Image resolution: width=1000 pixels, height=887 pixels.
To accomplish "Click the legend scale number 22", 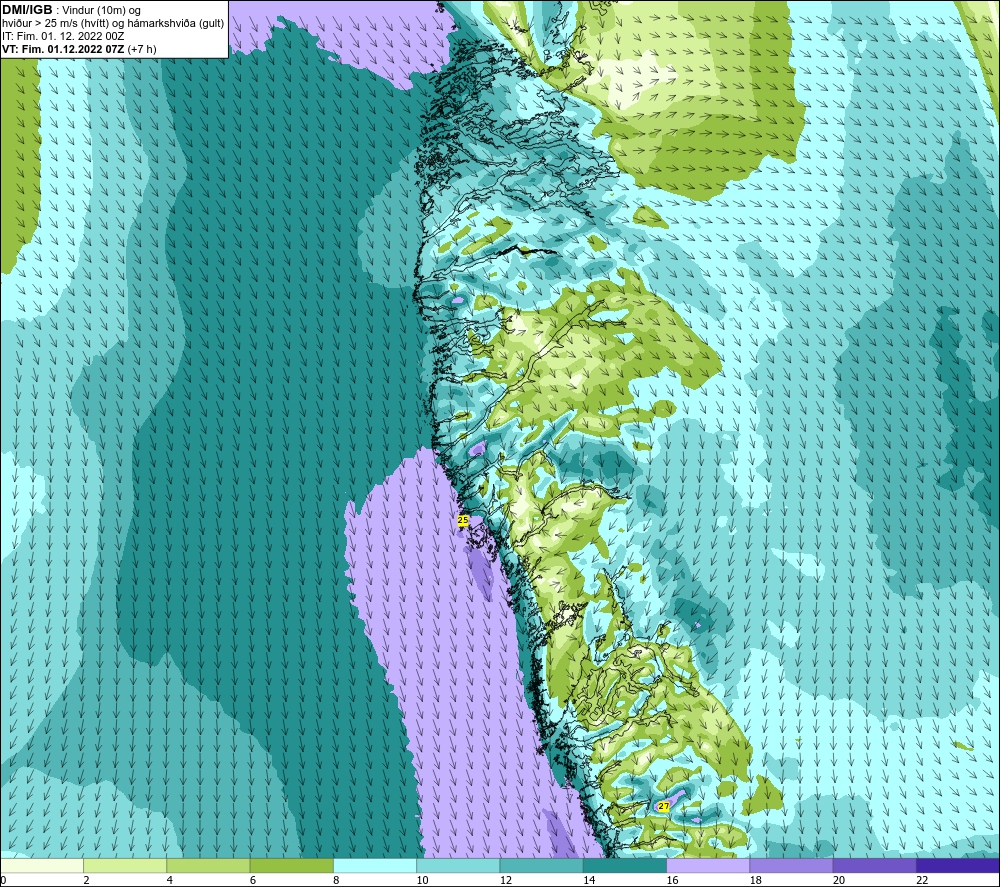I will (922, 881).
